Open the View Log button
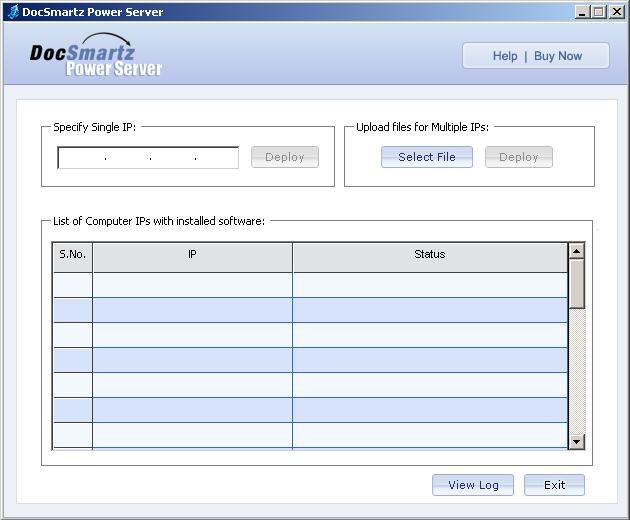Viewport: 630px width, 520px height. [x=473, y=485]
